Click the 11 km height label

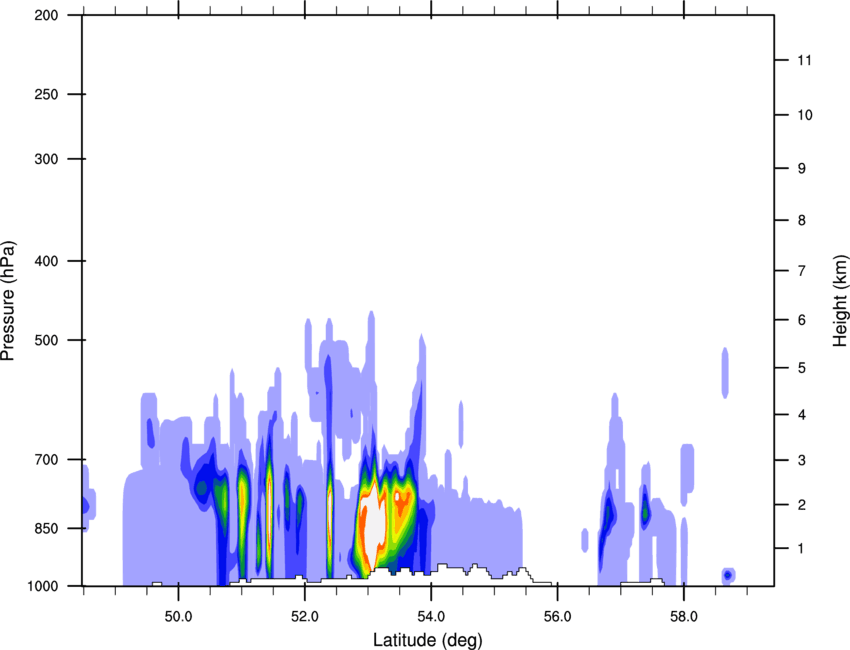[x=804, y=60]
